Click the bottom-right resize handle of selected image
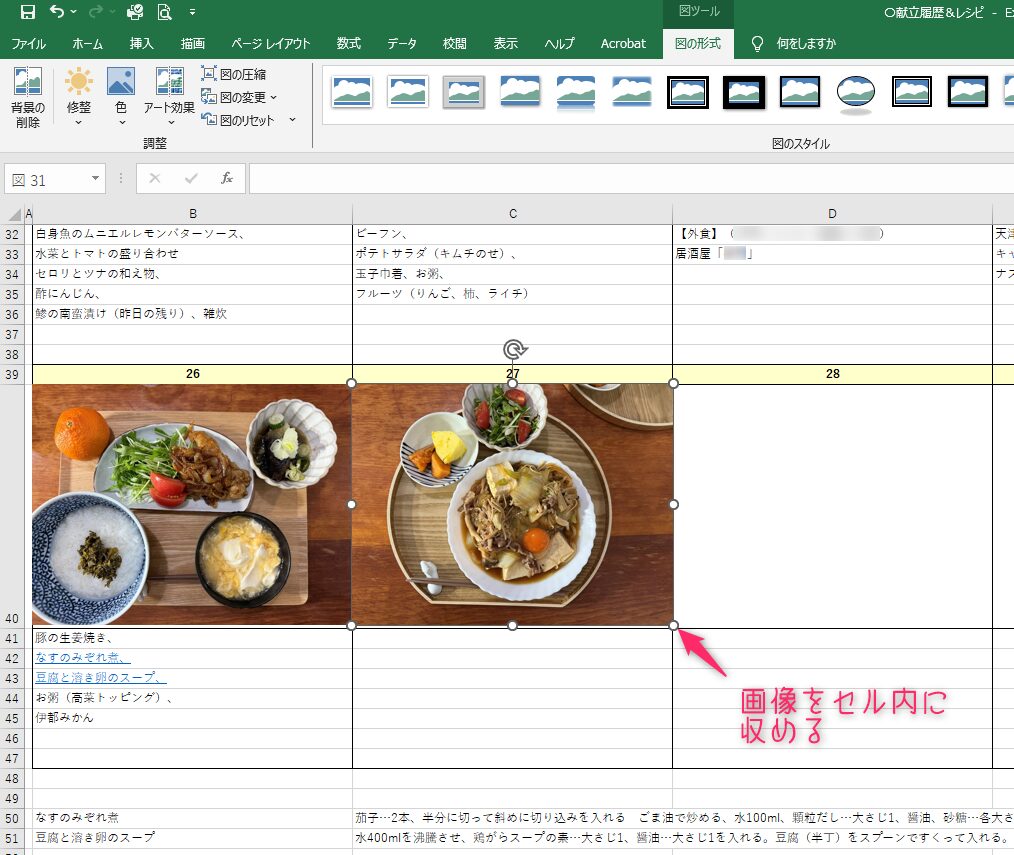This screenshot has width=1014, height=855. (x=673, y=625)
